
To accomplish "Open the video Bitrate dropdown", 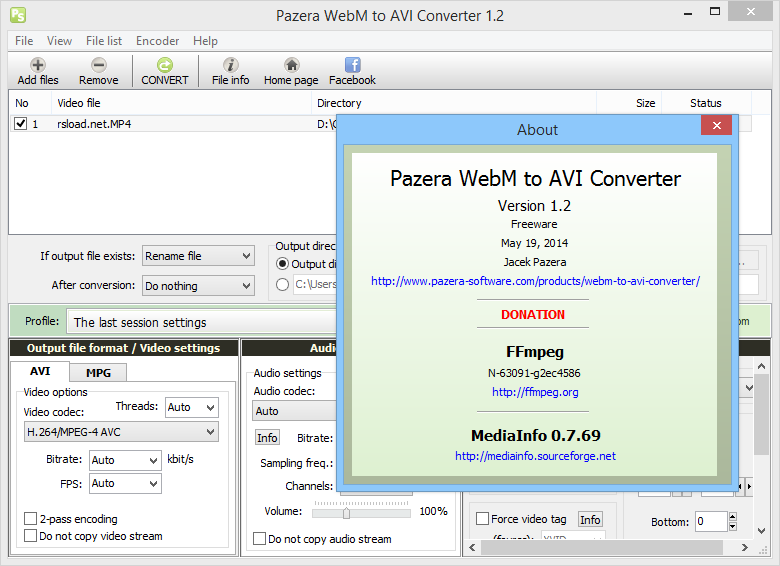I will point(125,460).
